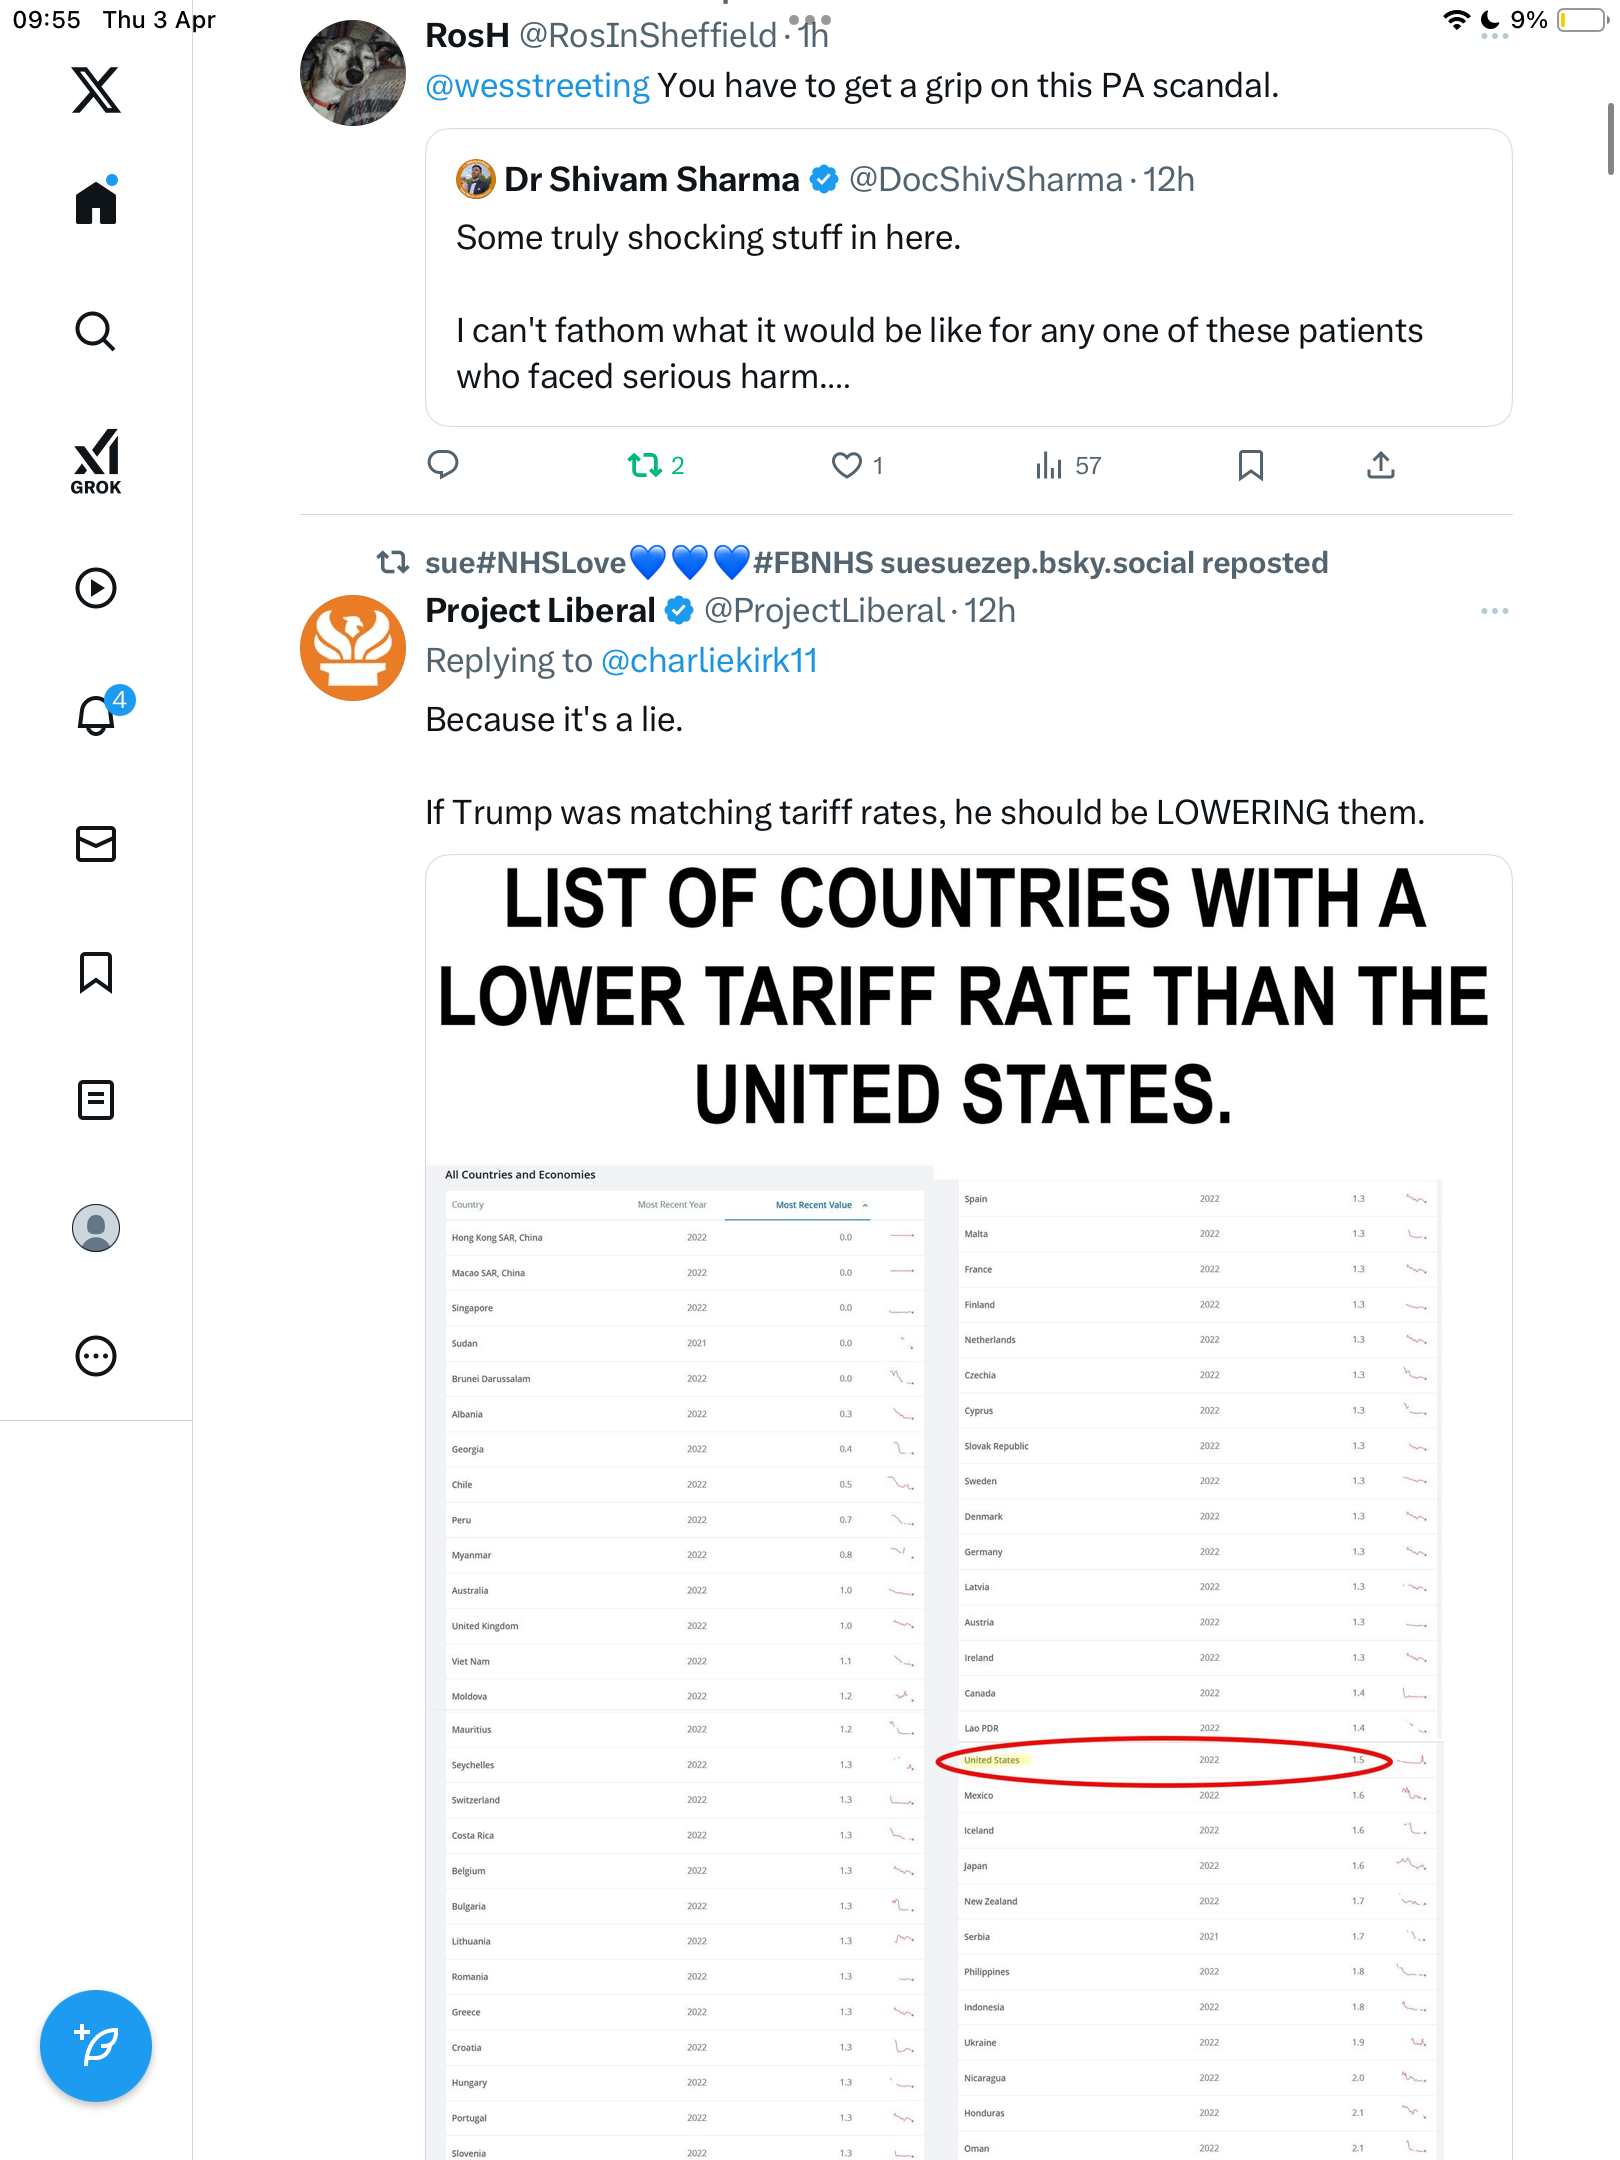Open Bookmarks in the sidebar
The width and height of the screenshot is (1620, 2160).
[96, 972]
